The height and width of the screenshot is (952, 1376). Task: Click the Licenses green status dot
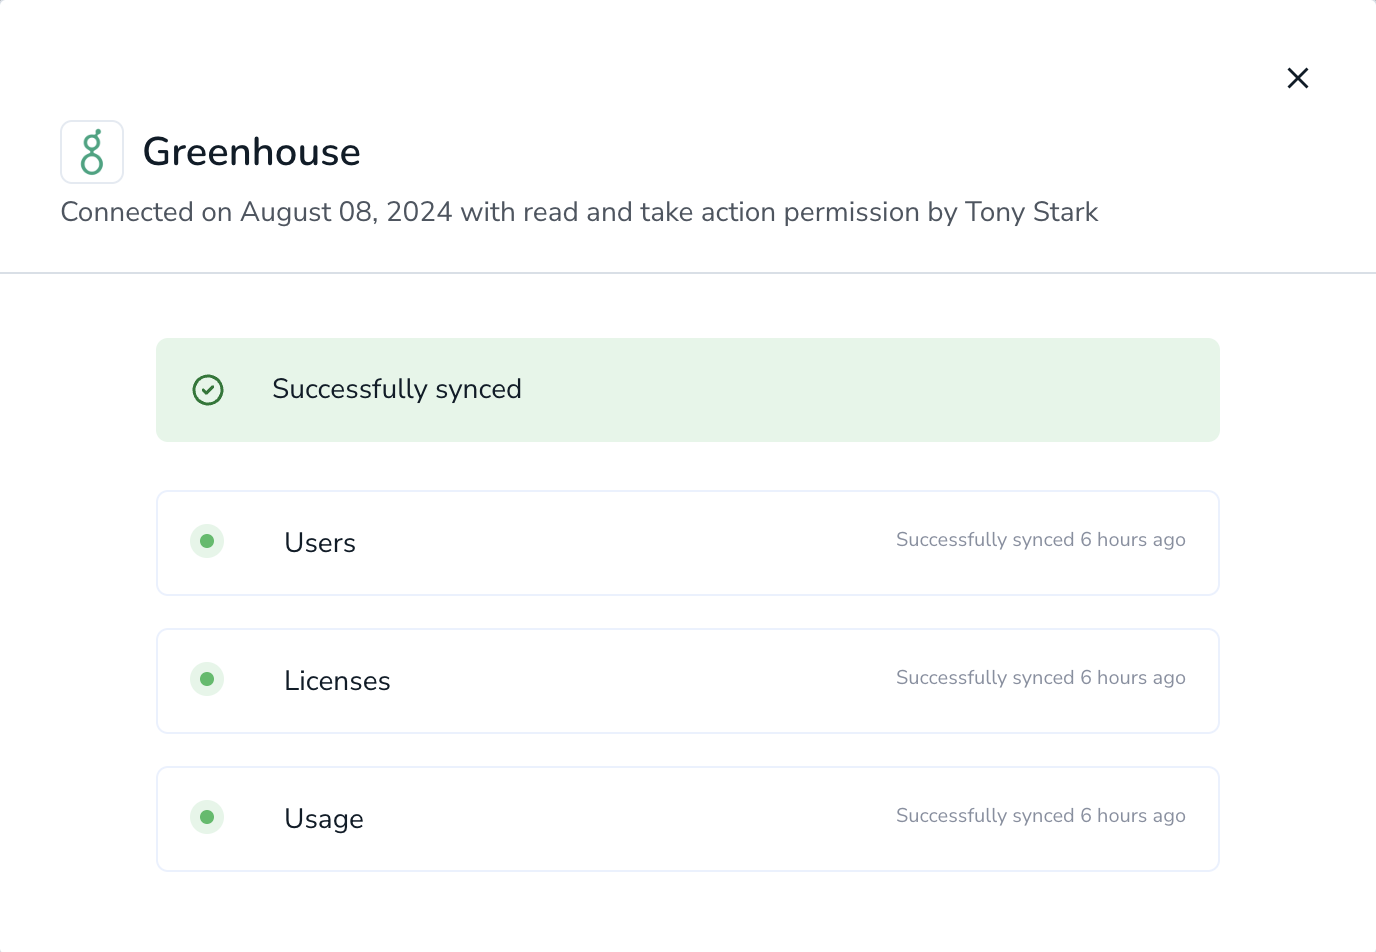207,679
